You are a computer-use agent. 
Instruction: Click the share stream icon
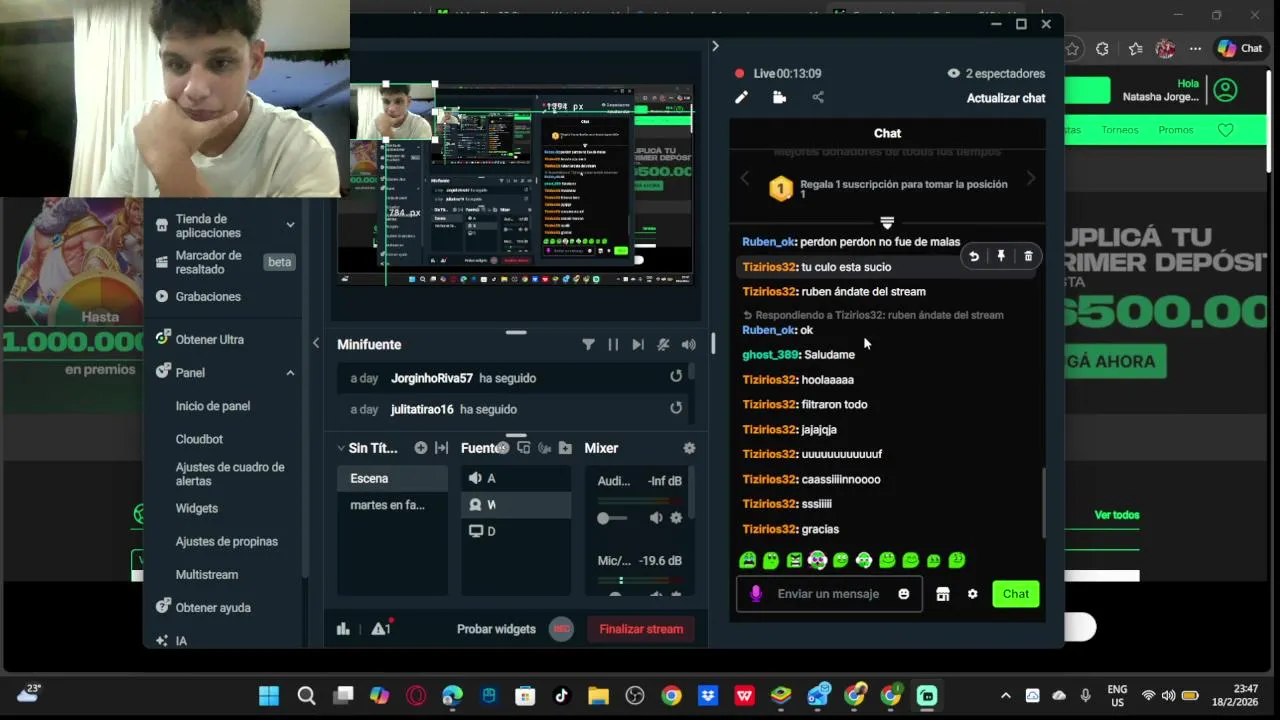(818, 97)
